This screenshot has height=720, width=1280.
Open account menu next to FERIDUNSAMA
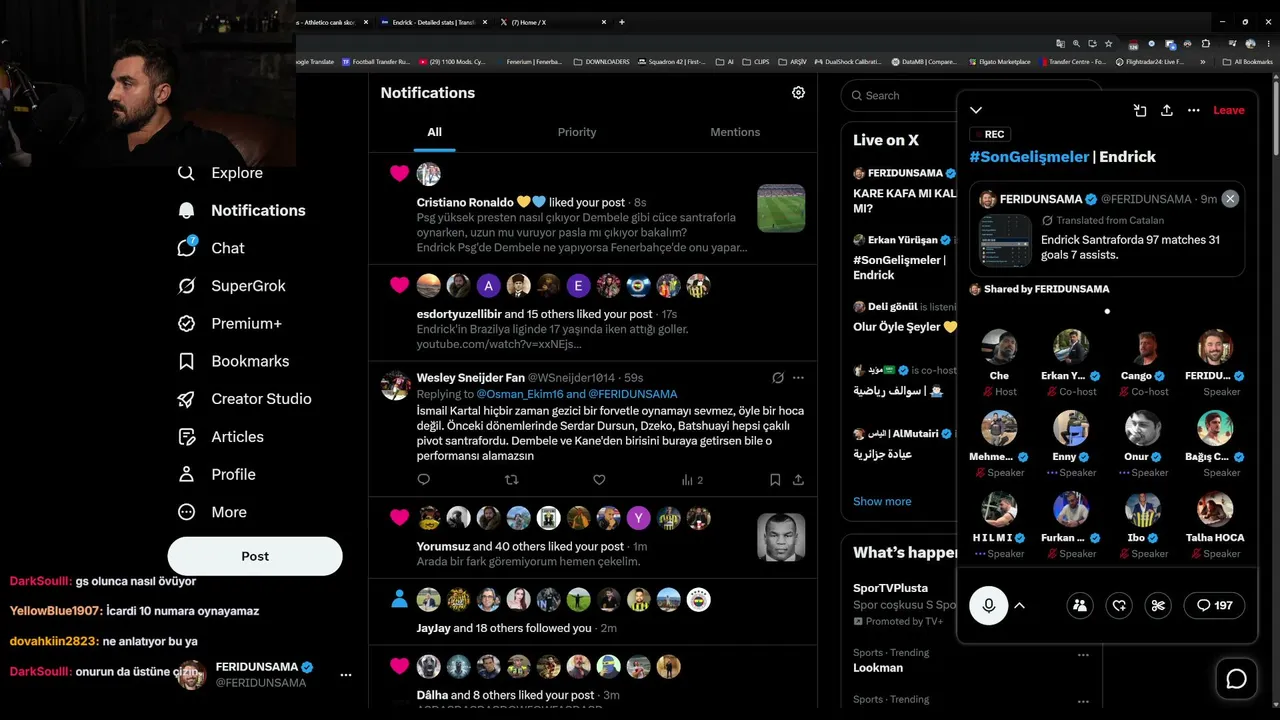tap(345, 675)
